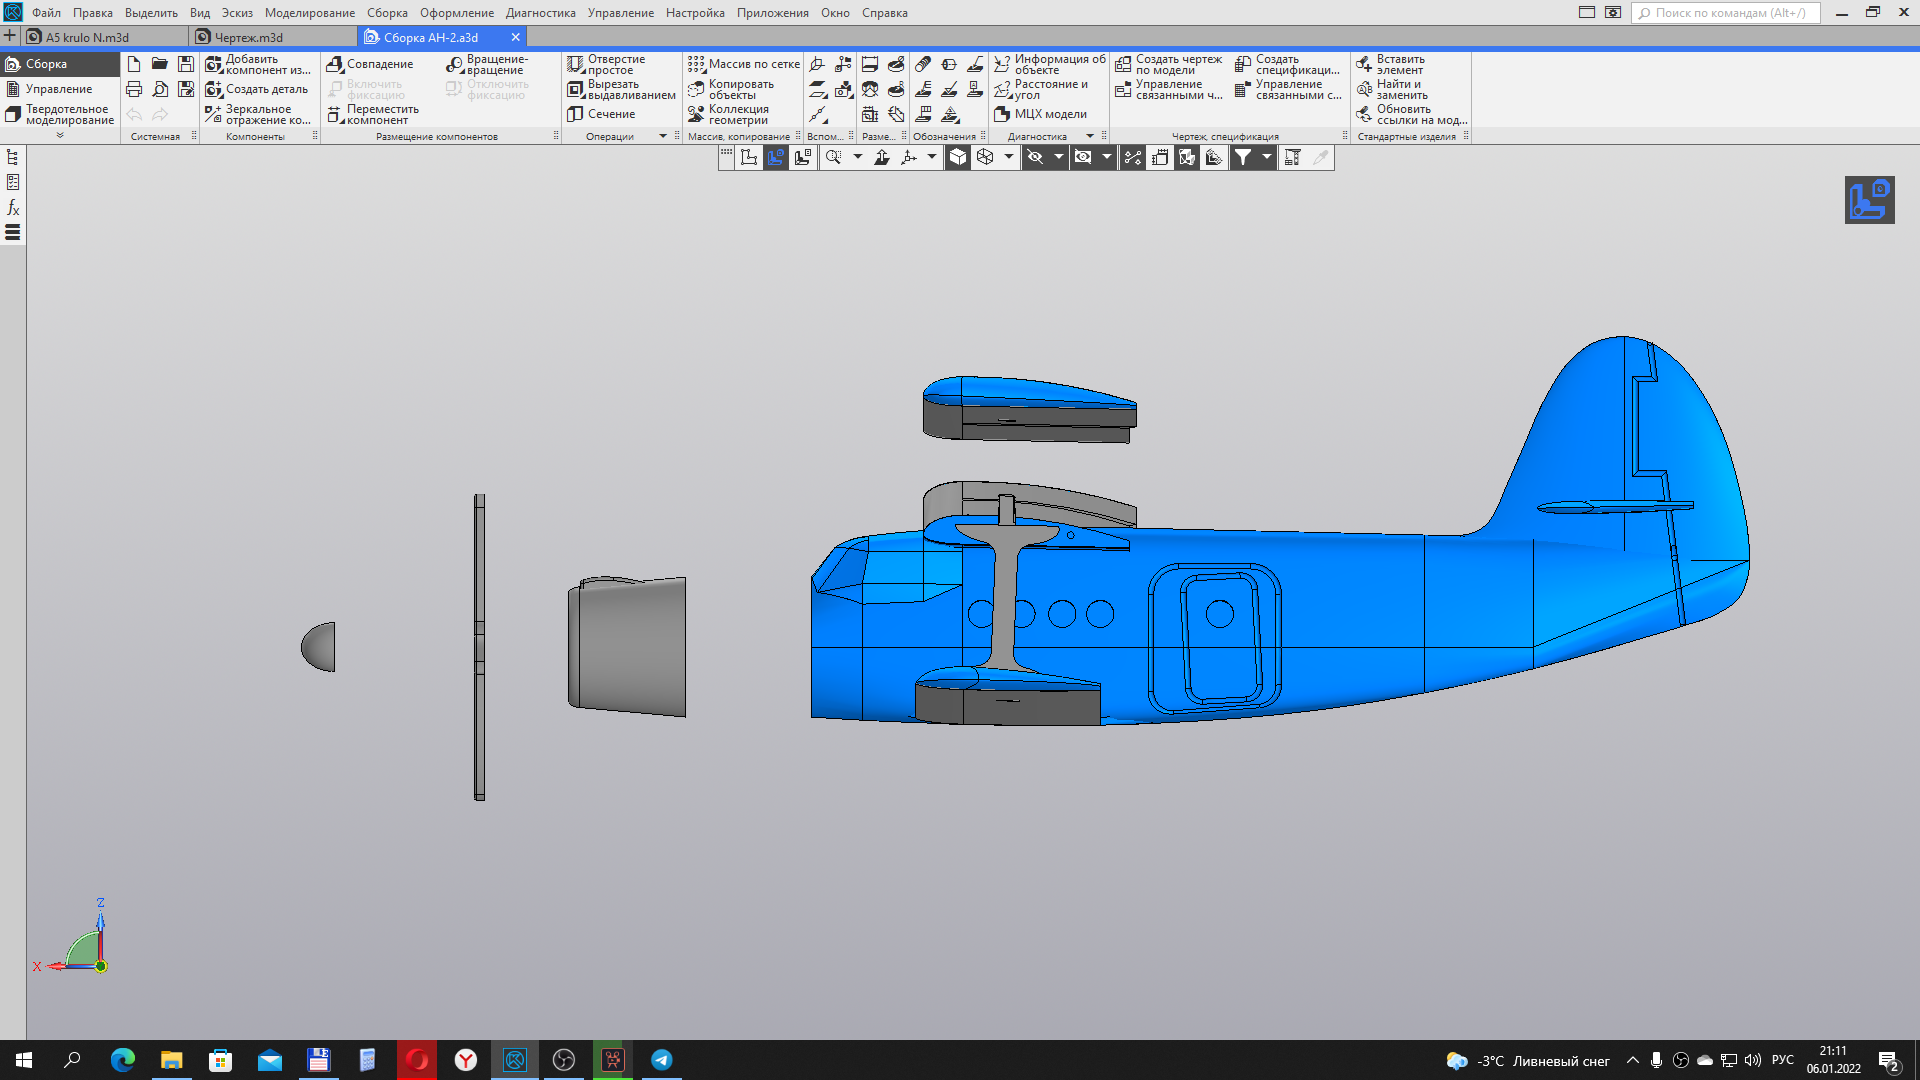
Task: Open the Моделирование menu
Action: [x=310, y=13]
